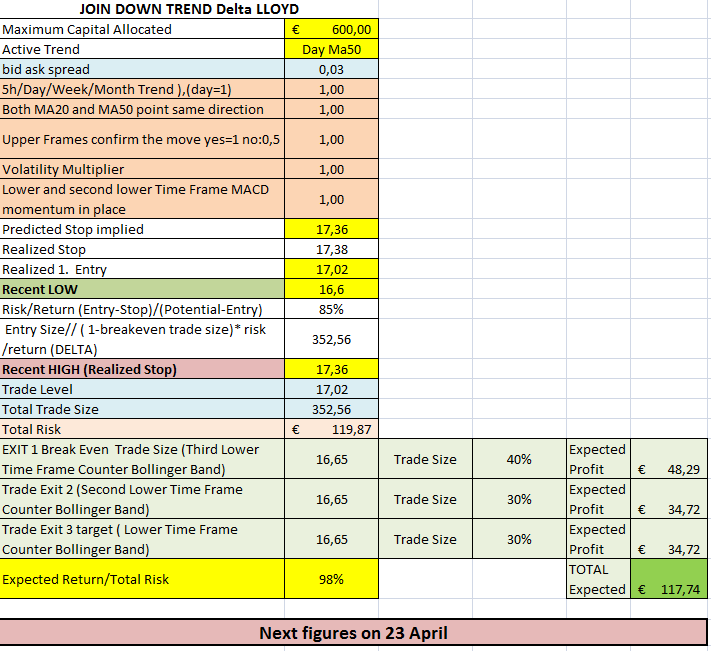Click the 1,00 value beside 5h/Day/Week/Month Trend
Screen dimensions: 711x651
tap(331, 89)
